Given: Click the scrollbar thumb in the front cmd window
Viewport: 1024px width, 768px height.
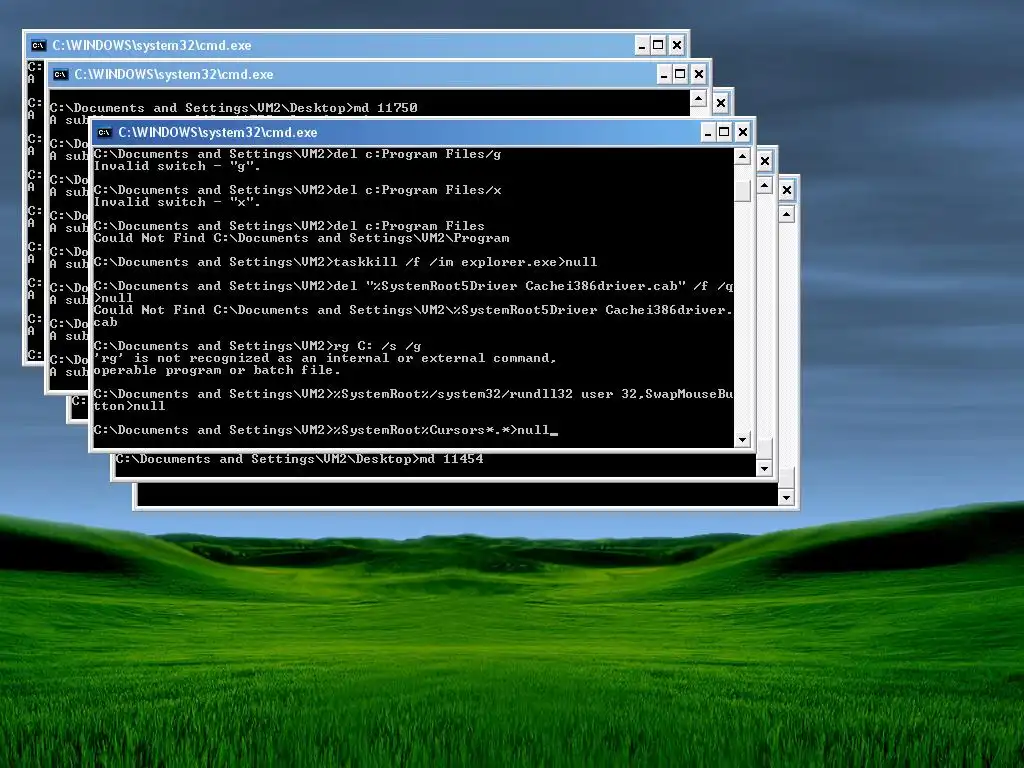Looking at the screenshot, I should click(x=742, y=190).
